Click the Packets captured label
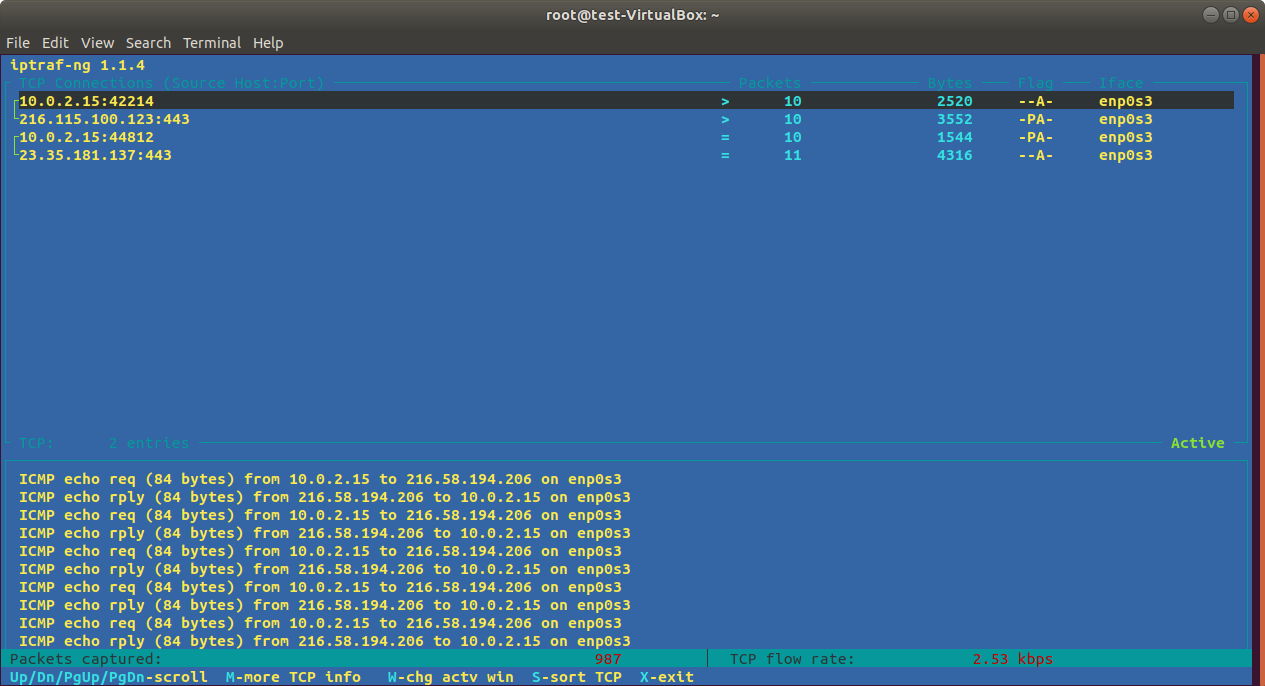The image size is (1265, 686). click(x=85, y=659)
